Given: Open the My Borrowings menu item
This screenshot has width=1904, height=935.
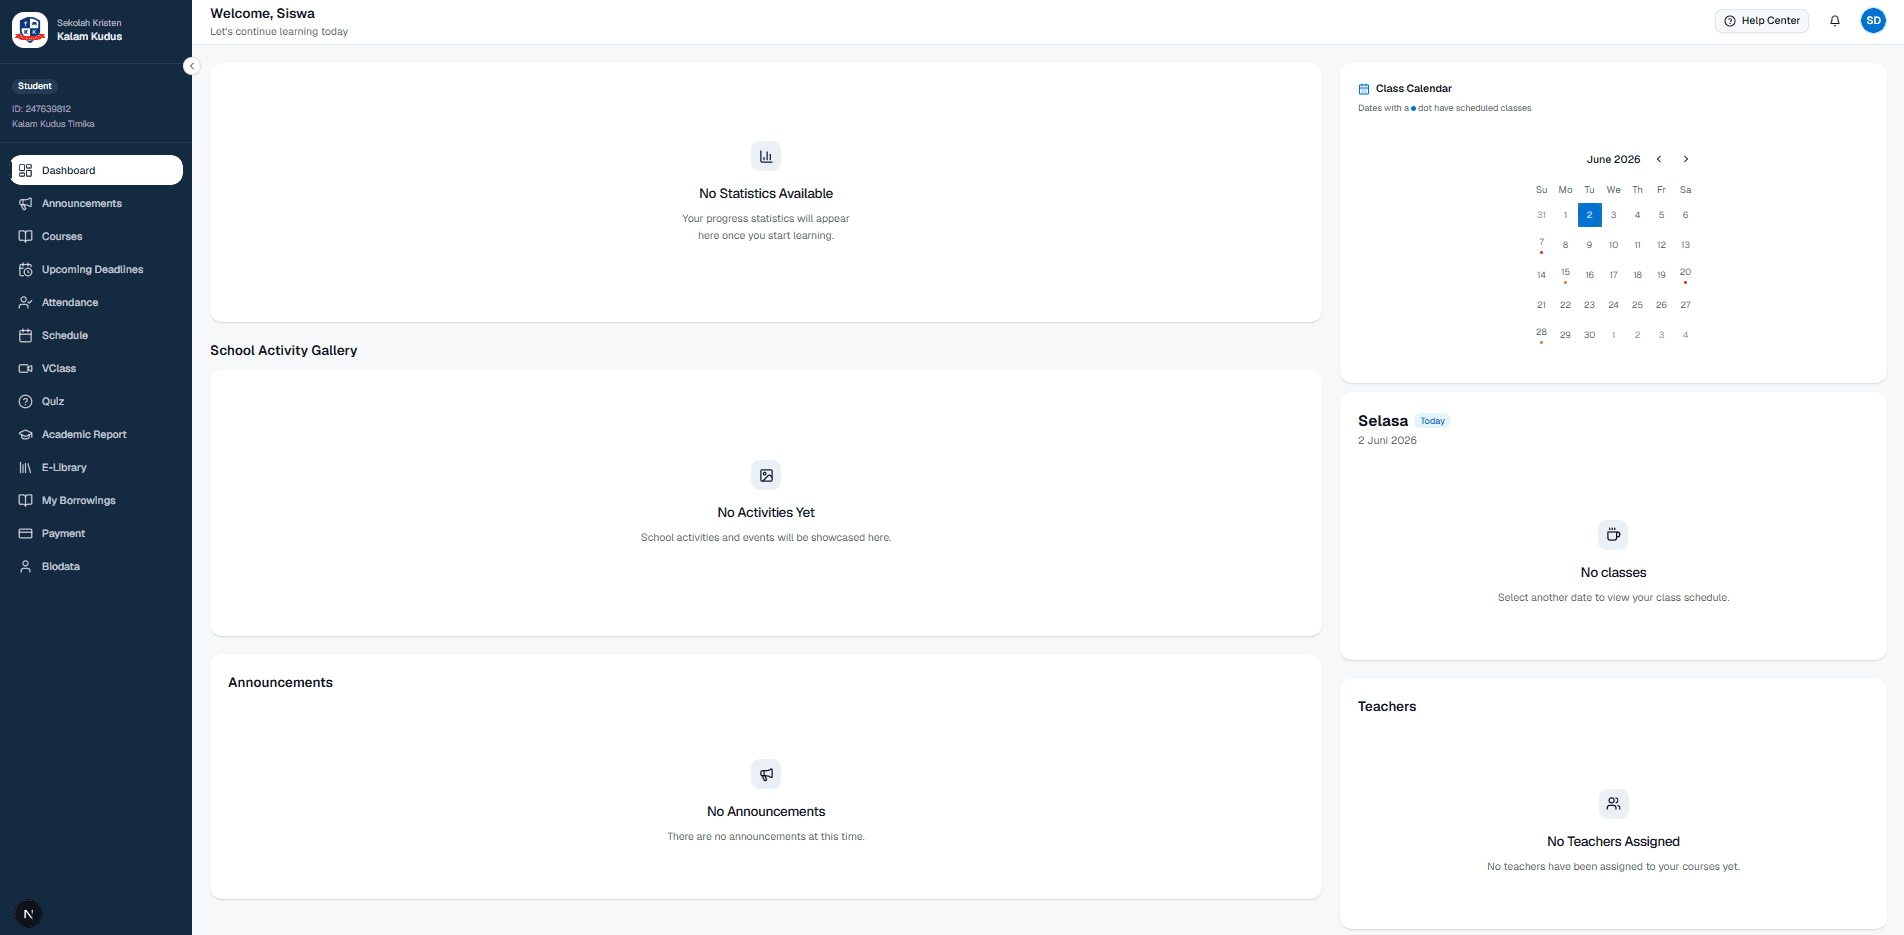Looking at the screenshot, I should (97, 500).
